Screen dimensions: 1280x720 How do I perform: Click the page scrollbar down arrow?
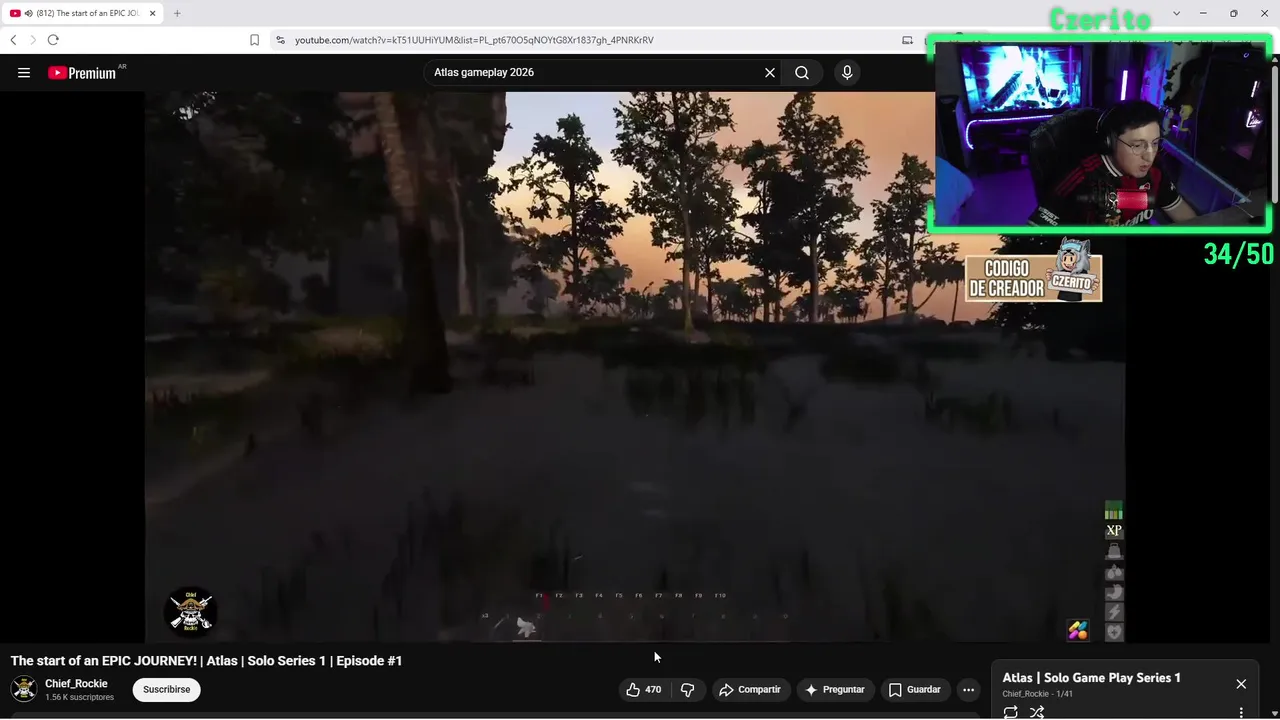tap(1274, 713)
